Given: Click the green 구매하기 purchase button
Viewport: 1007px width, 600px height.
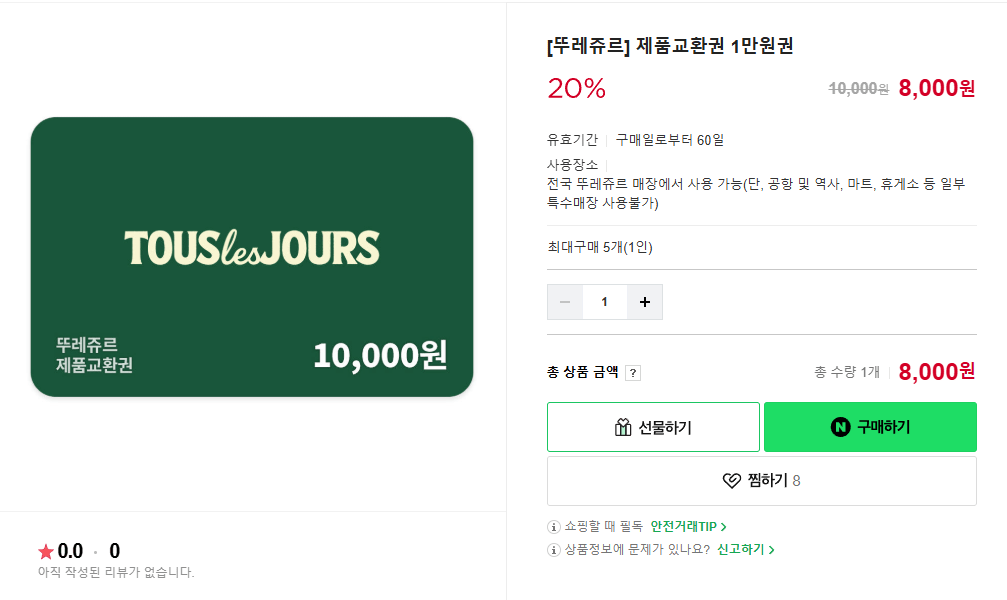Looking at the screenshot, I should (x=869, y=426).
